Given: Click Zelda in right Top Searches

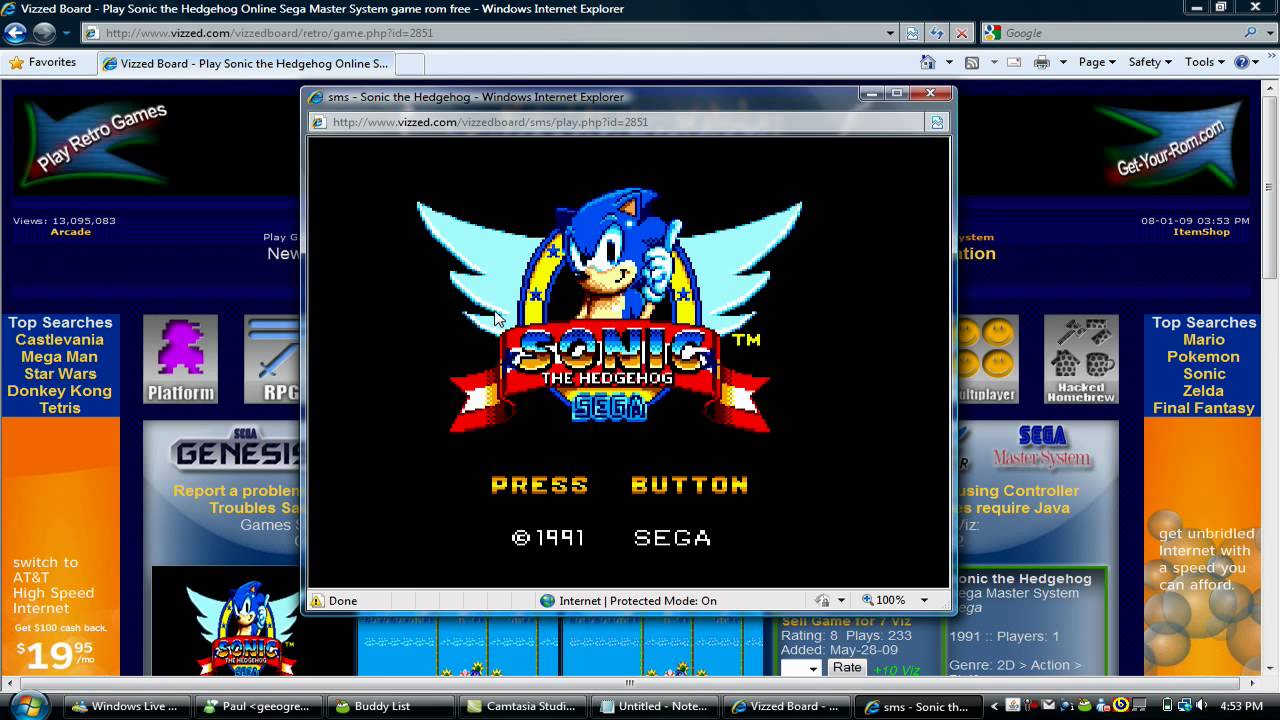Looking at the screenshot, I should (x=1203, y=391).
